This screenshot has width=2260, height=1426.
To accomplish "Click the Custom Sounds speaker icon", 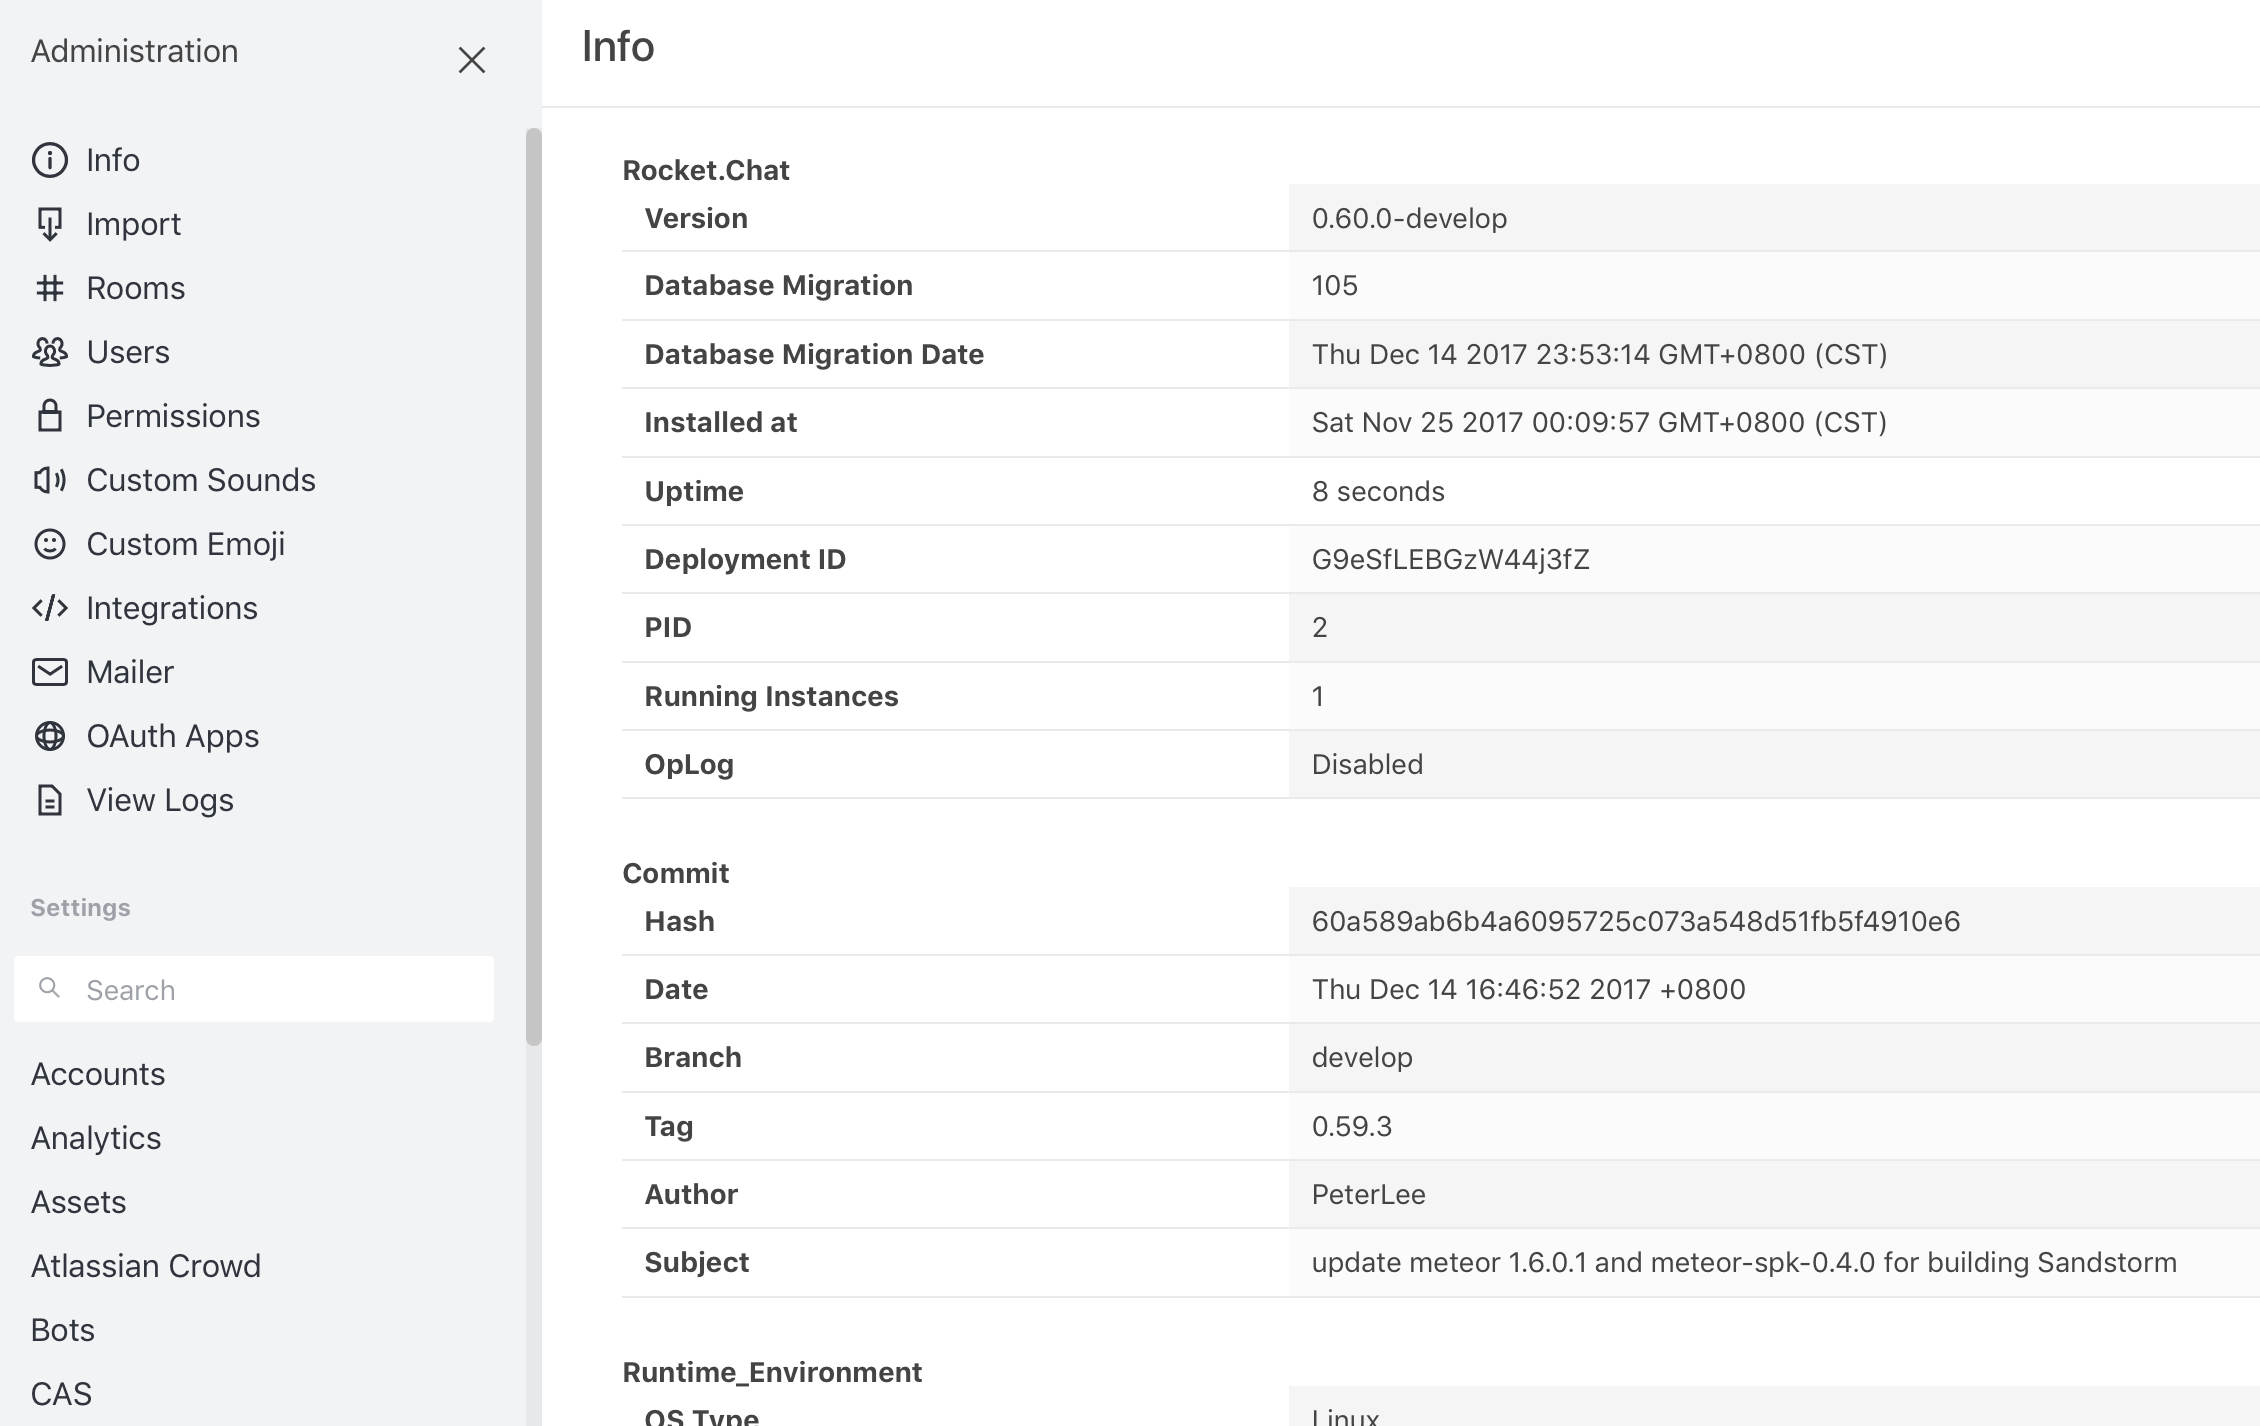I will tap(49, 480).
